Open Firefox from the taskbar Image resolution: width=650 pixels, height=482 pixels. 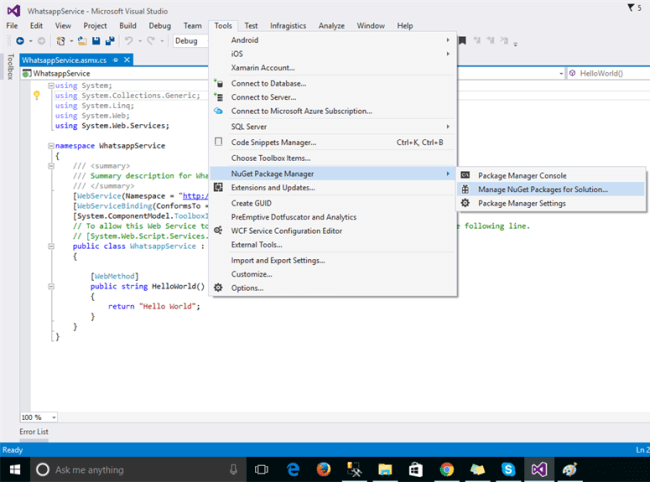(x=324, y=469)
